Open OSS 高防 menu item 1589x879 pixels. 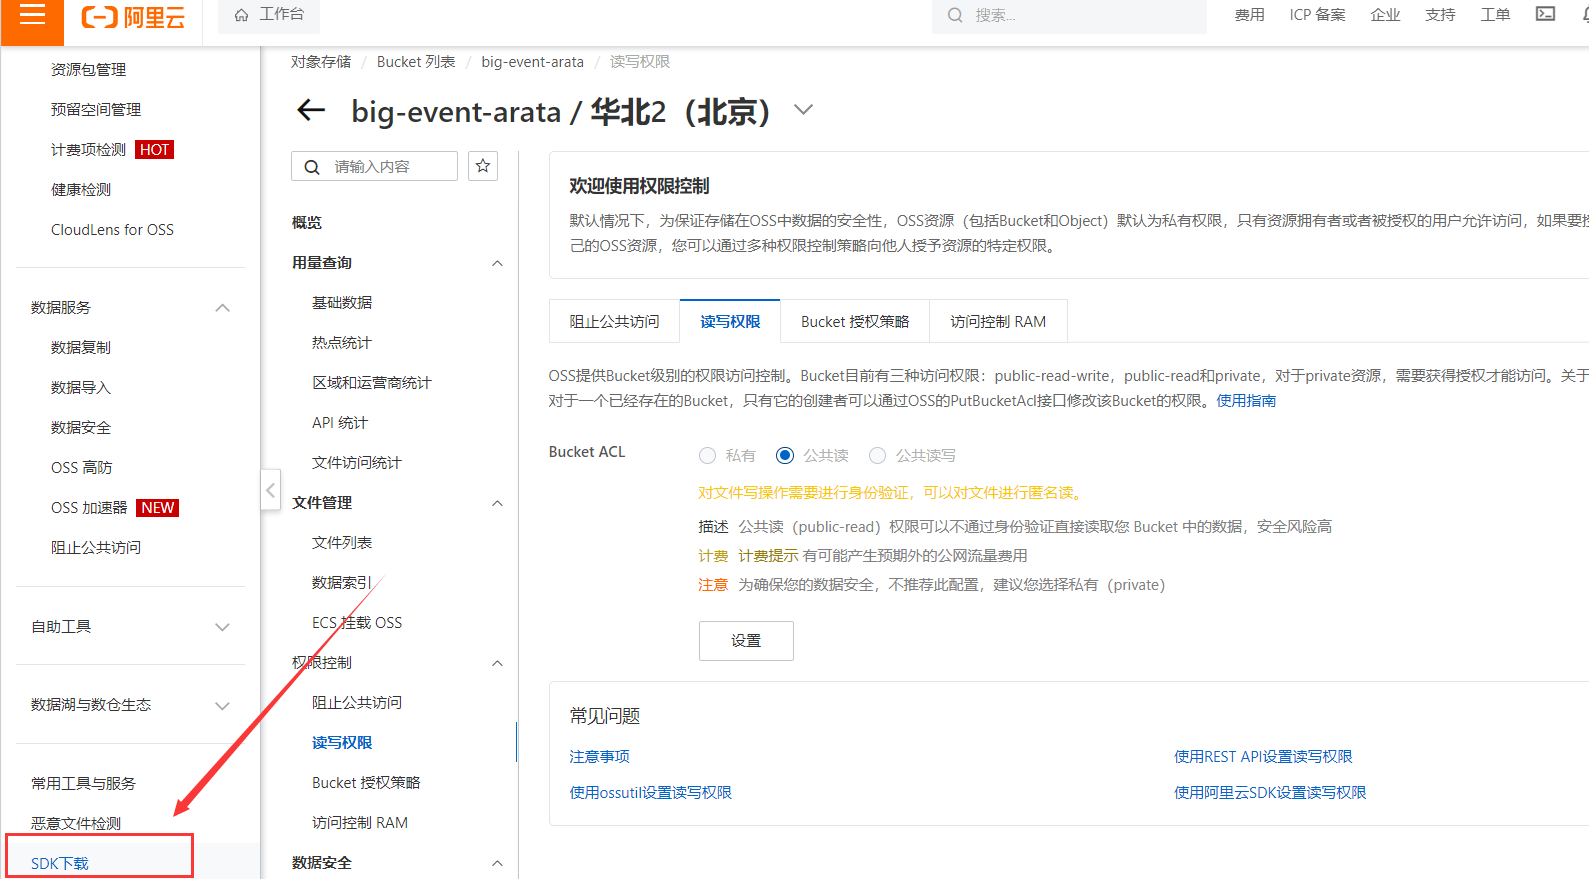click(82, 468)
